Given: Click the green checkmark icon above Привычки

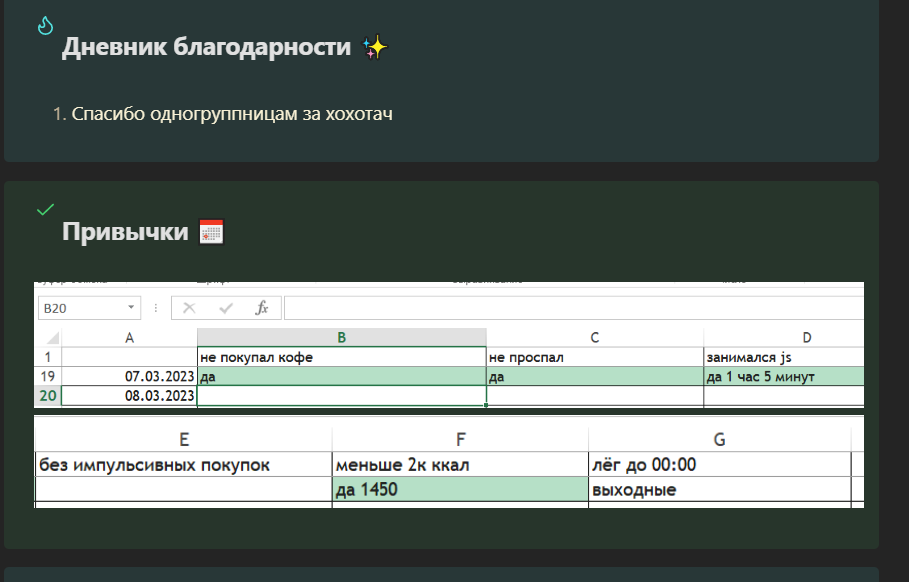Looking at the screenshot, I should tap(44, 209).
